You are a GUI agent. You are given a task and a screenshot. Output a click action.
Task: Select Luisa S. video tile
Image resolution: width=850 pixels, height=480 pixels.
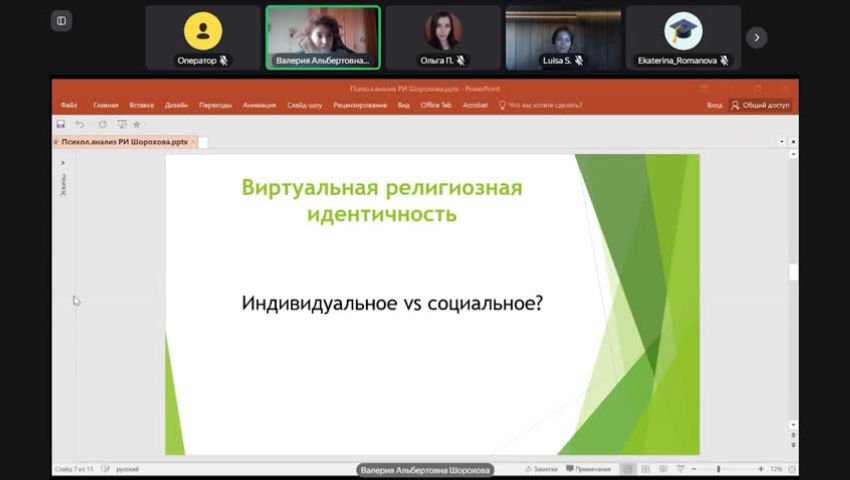563,37
